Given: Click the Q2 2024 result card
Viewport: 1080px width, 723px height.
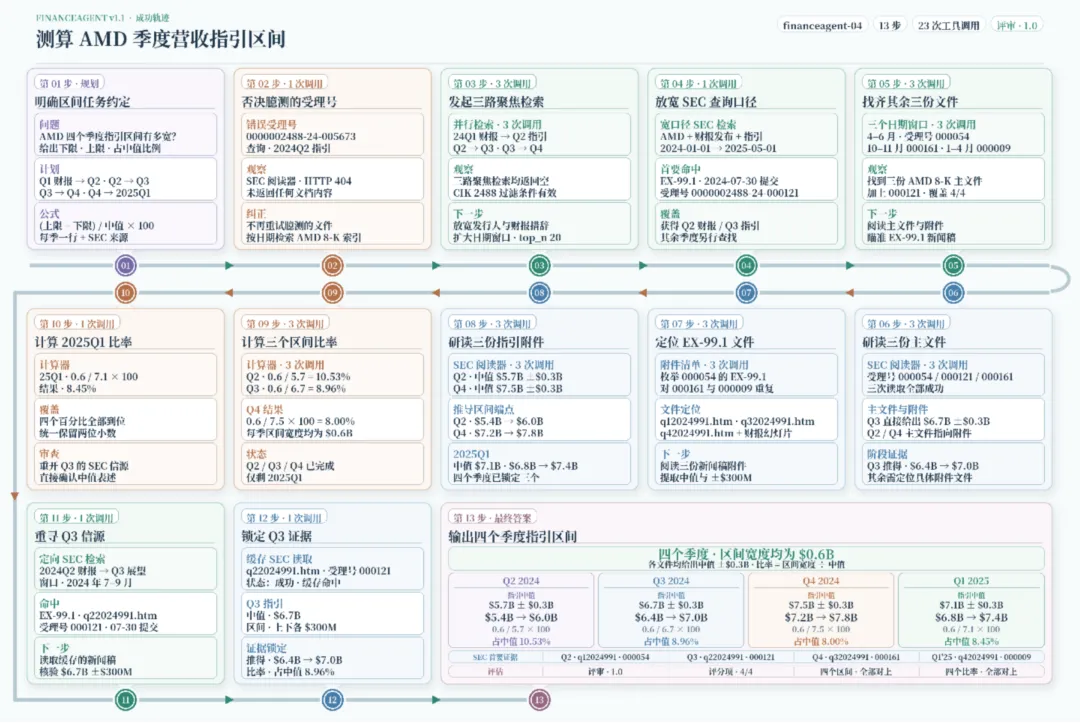Looking at the screenshot, I should tap(521, 610).
